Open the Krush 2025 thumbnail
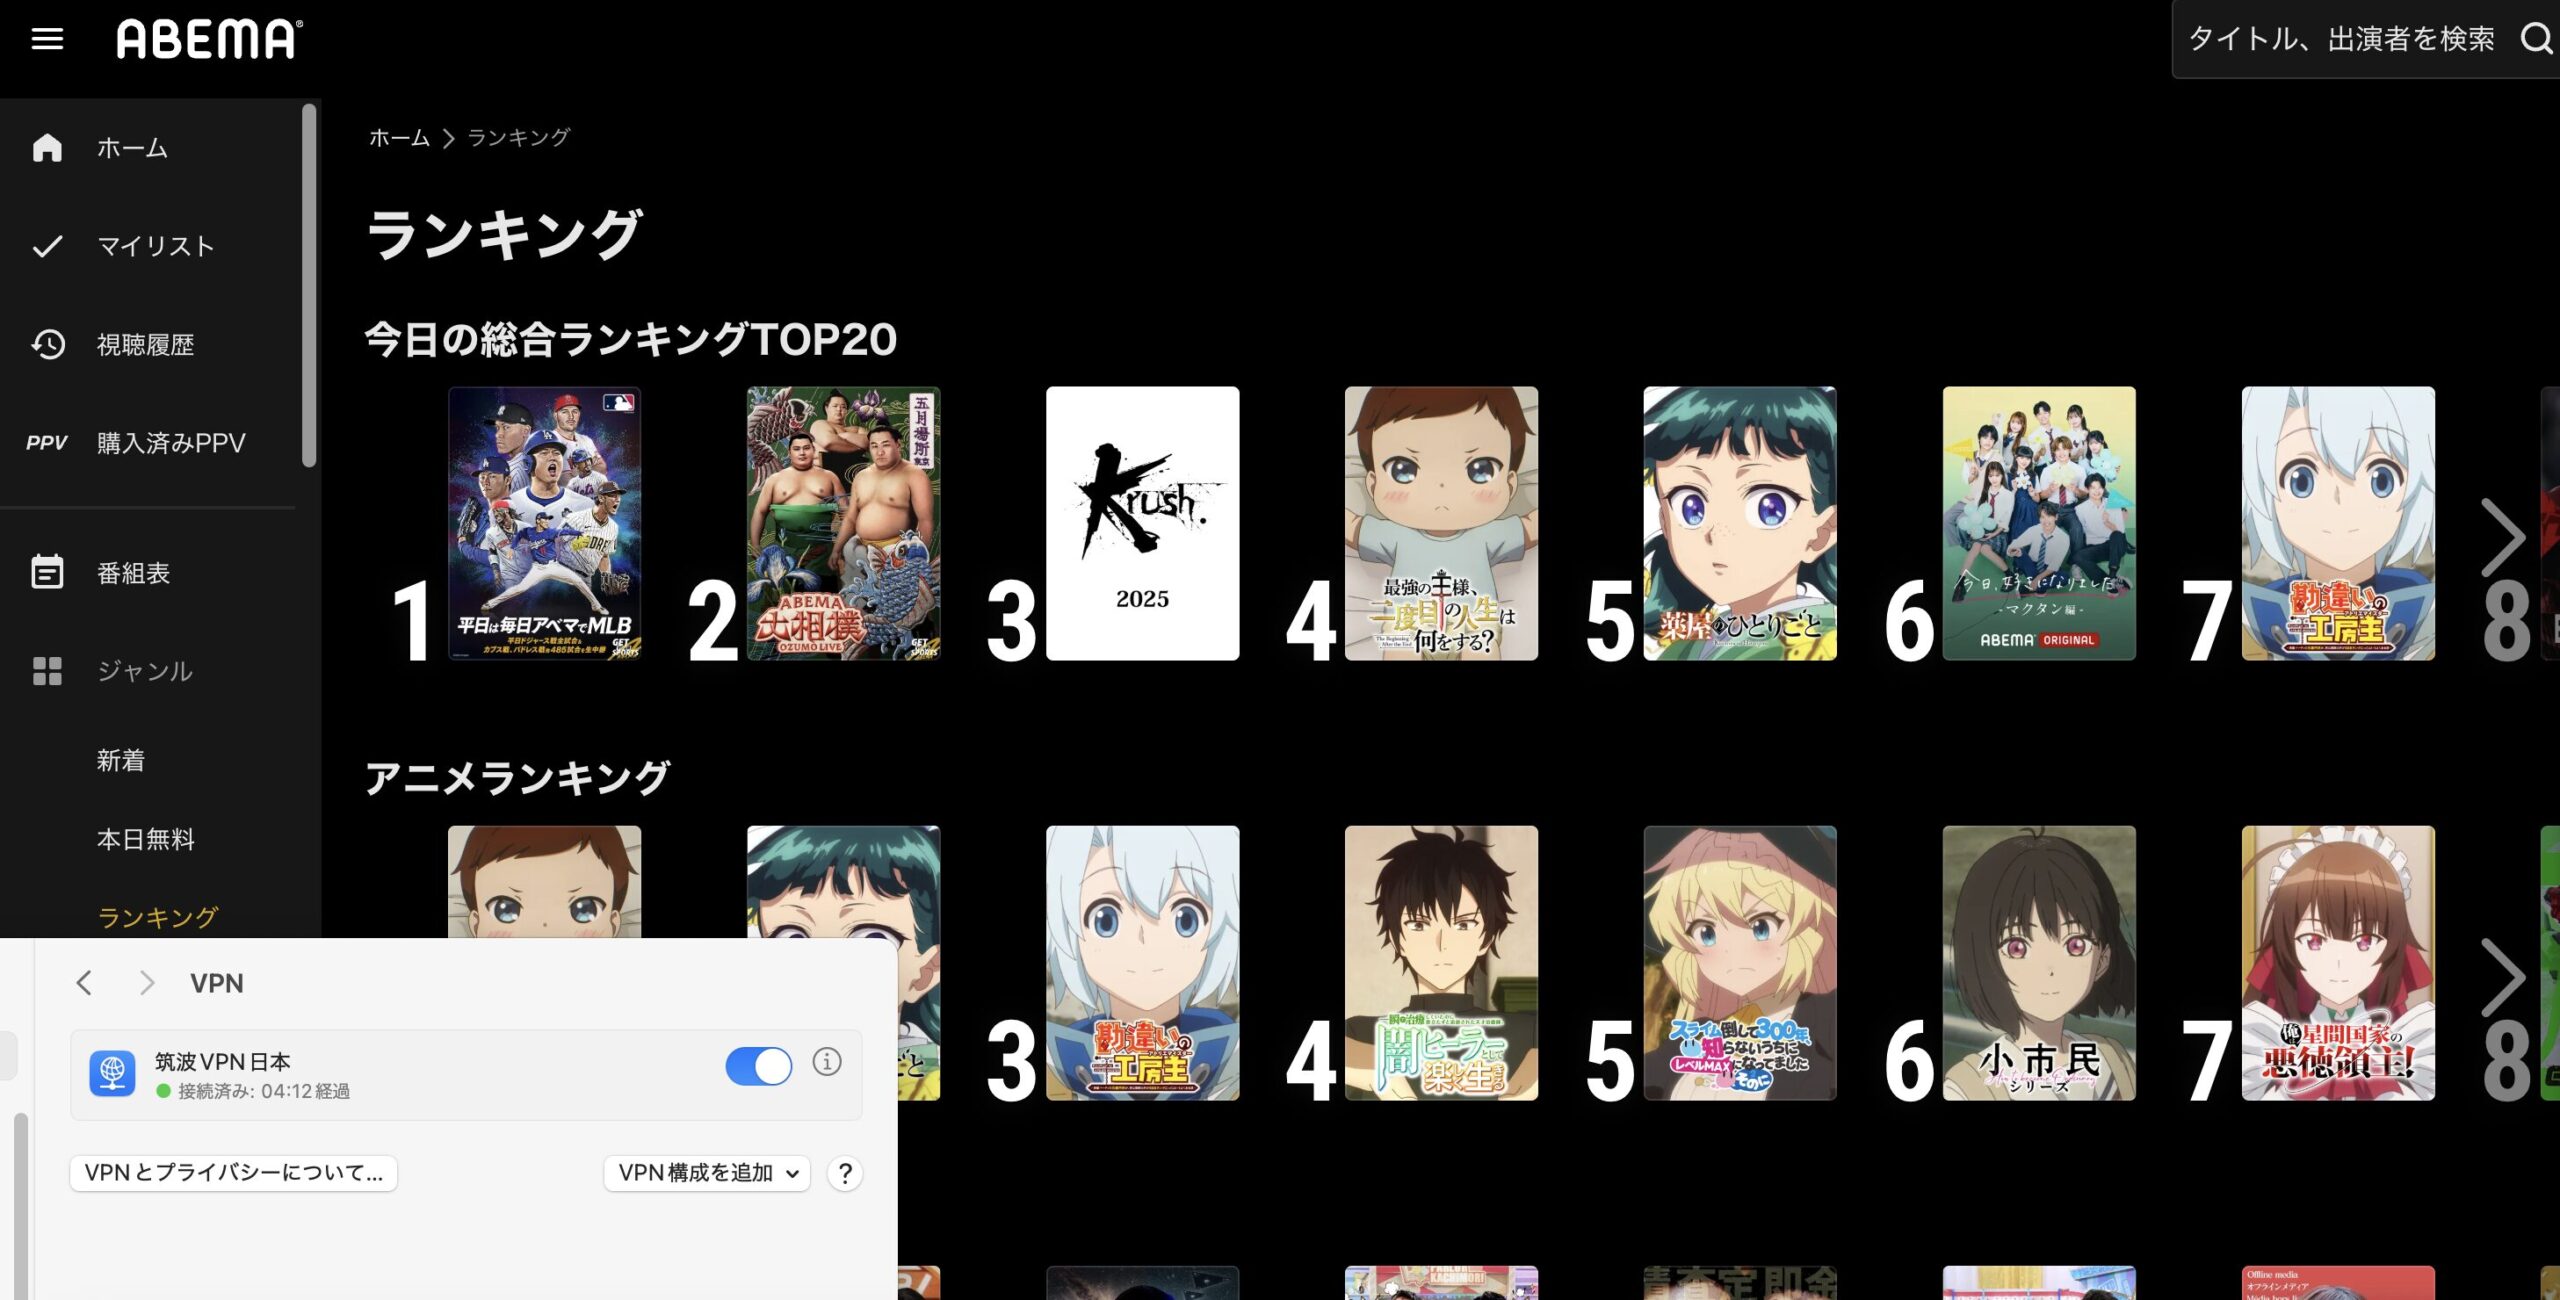The width and height of the screenshot is (2560, 1300). pyautogui.click(x=1142, y=523)
